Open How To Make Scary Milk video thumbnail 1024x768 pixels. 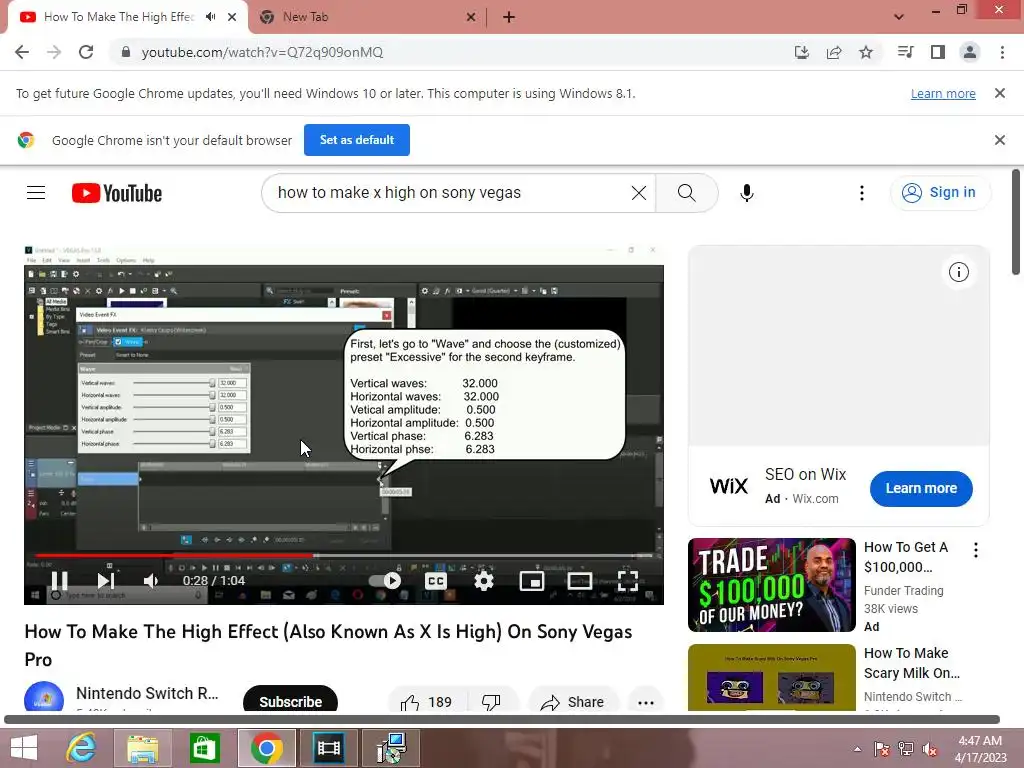(x=771, y=677)
